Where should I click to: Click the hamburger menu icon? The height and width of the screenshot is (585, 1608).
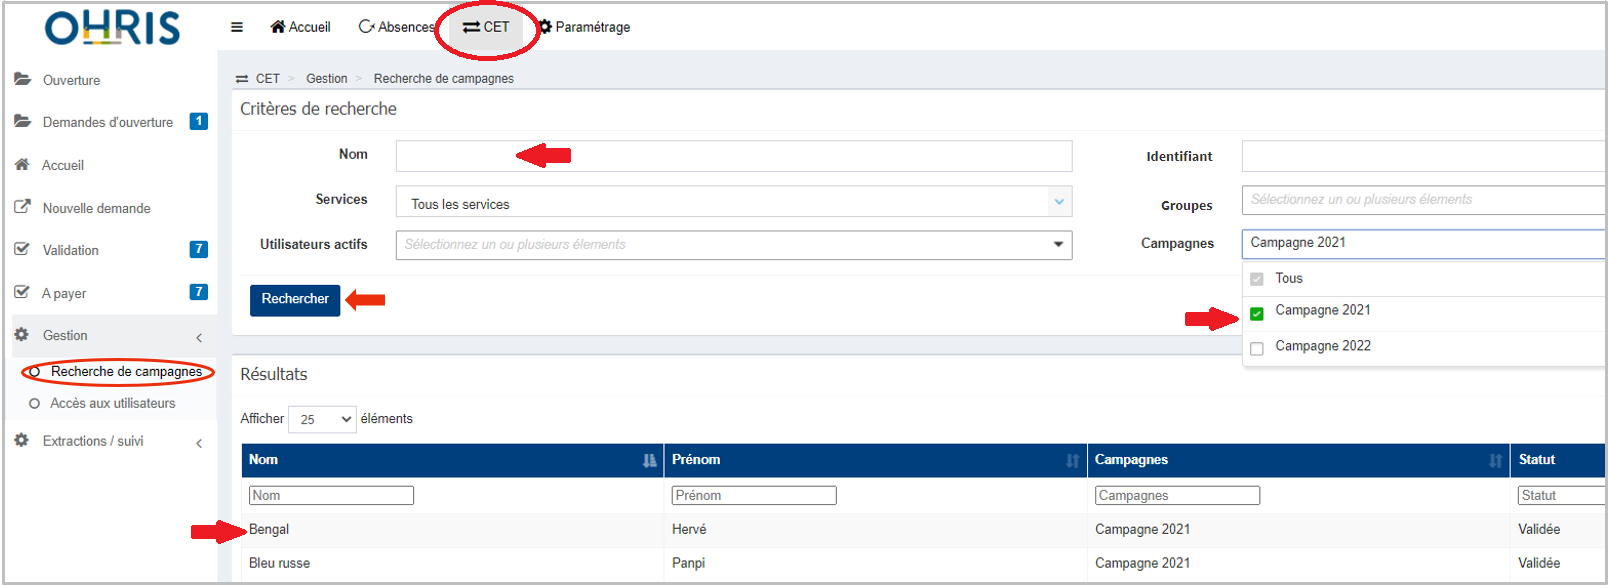point(237,27)
